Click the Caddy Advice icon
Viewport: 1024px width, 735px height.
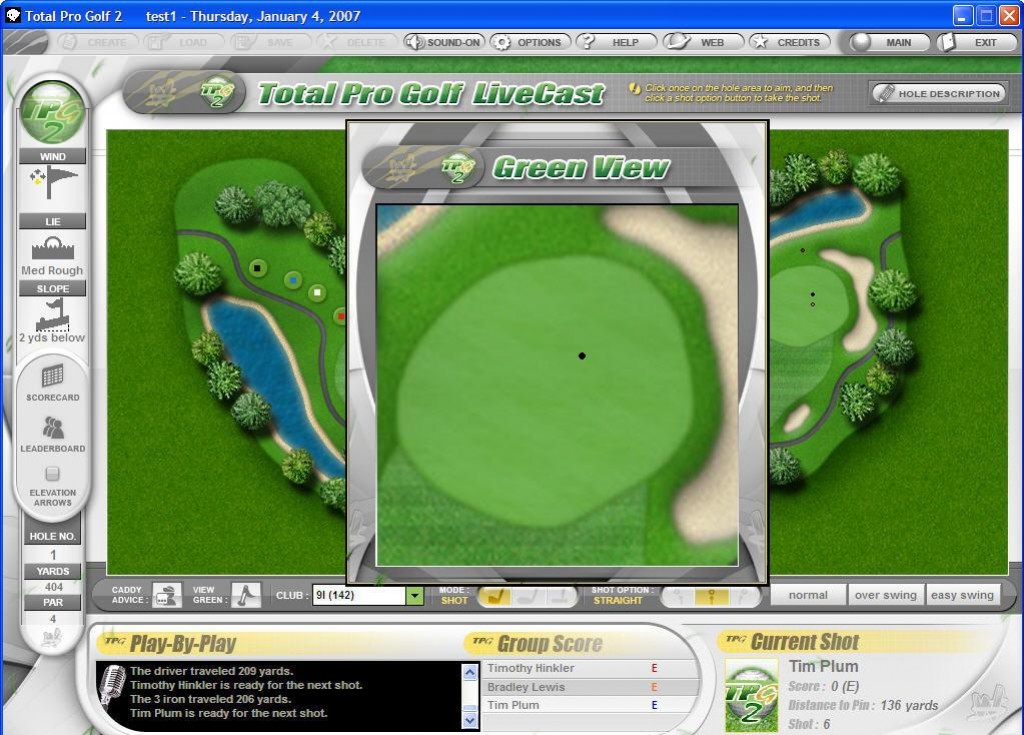(x=167, y=595)
